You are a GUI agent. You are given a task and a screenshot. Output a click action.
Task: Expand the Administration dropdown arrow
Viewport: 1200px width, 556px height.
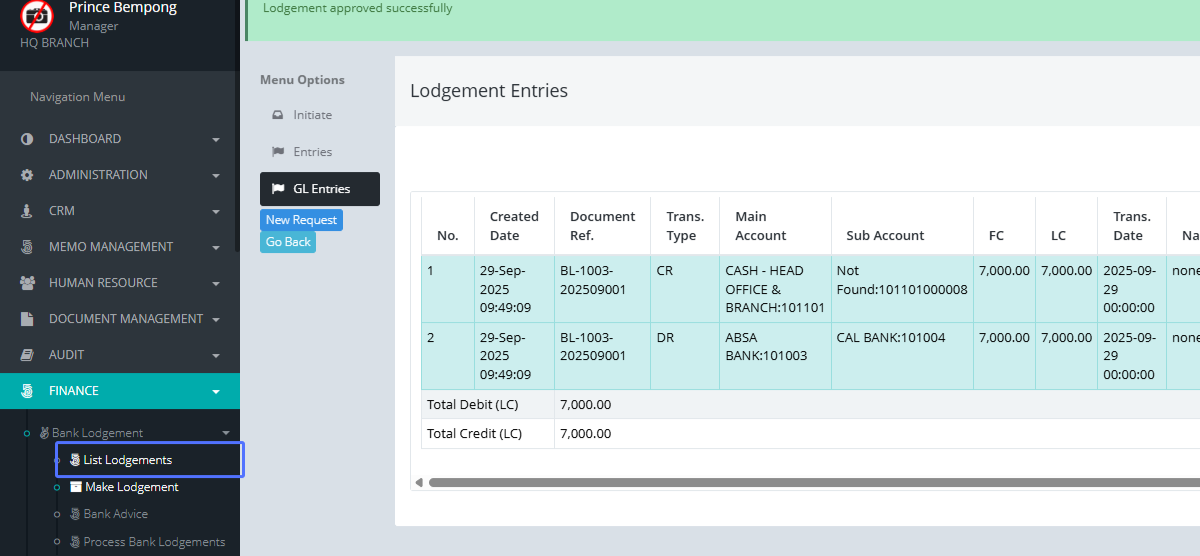(216, 176)
